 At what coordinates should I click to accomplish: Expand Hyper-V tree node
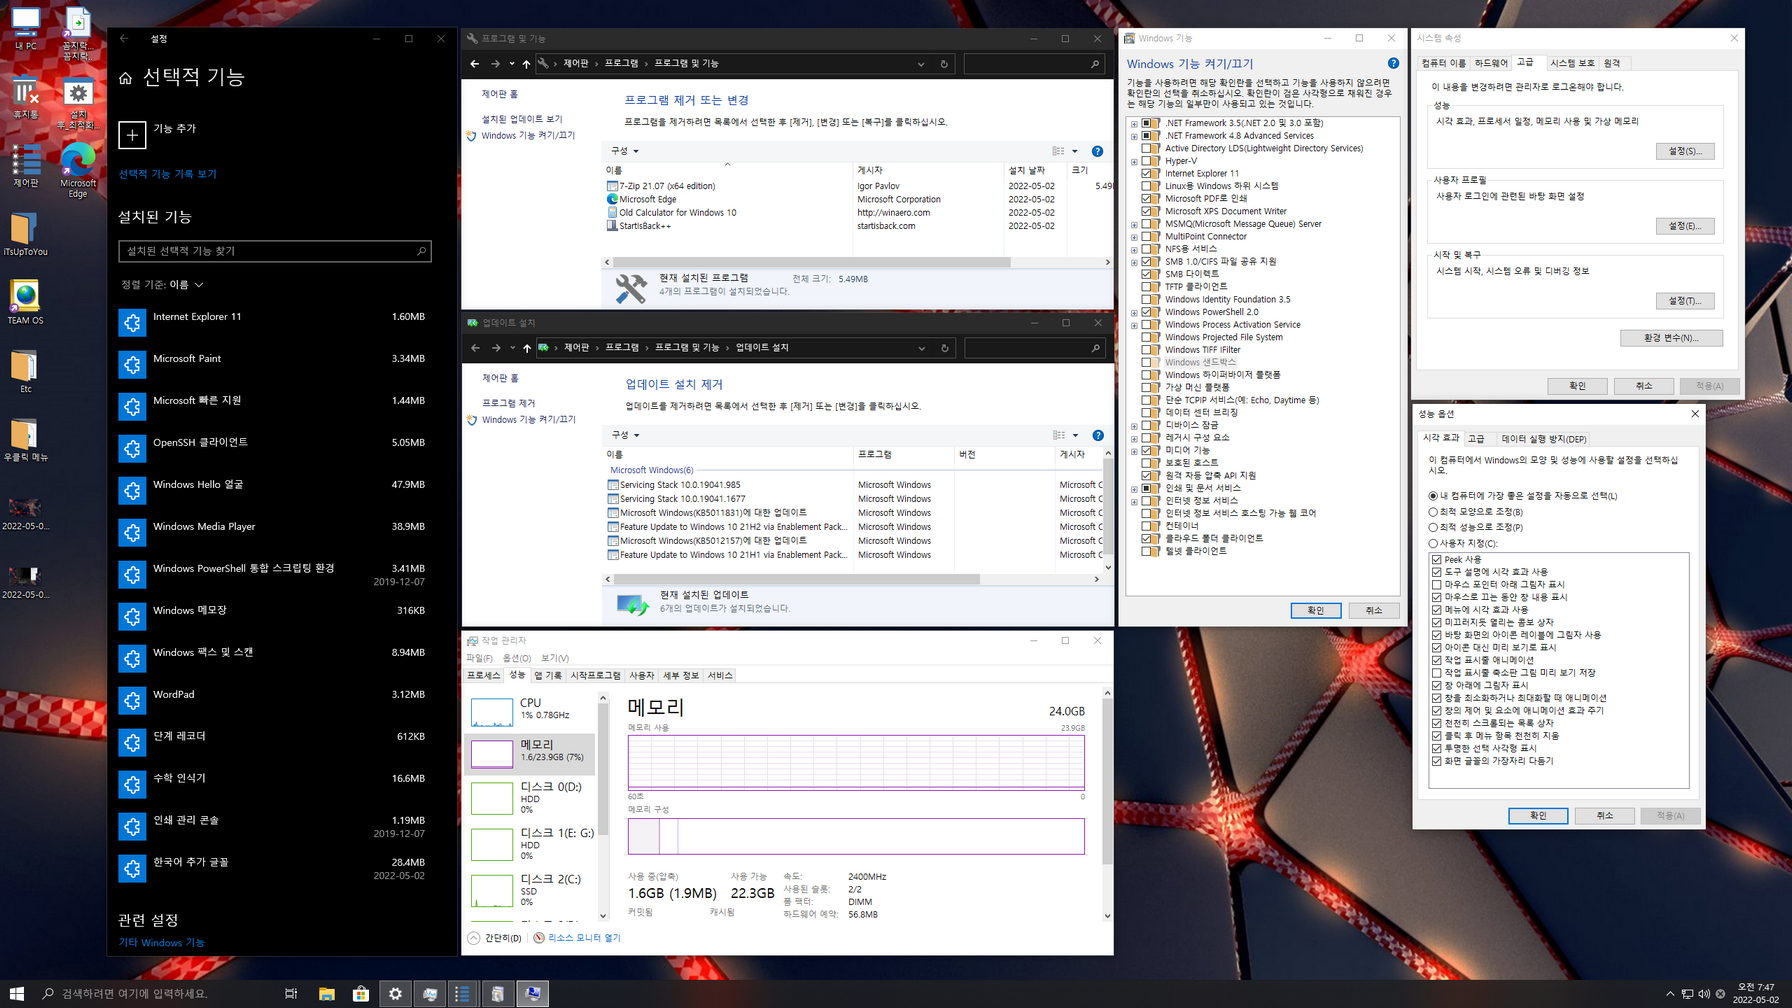[1134, 161]
